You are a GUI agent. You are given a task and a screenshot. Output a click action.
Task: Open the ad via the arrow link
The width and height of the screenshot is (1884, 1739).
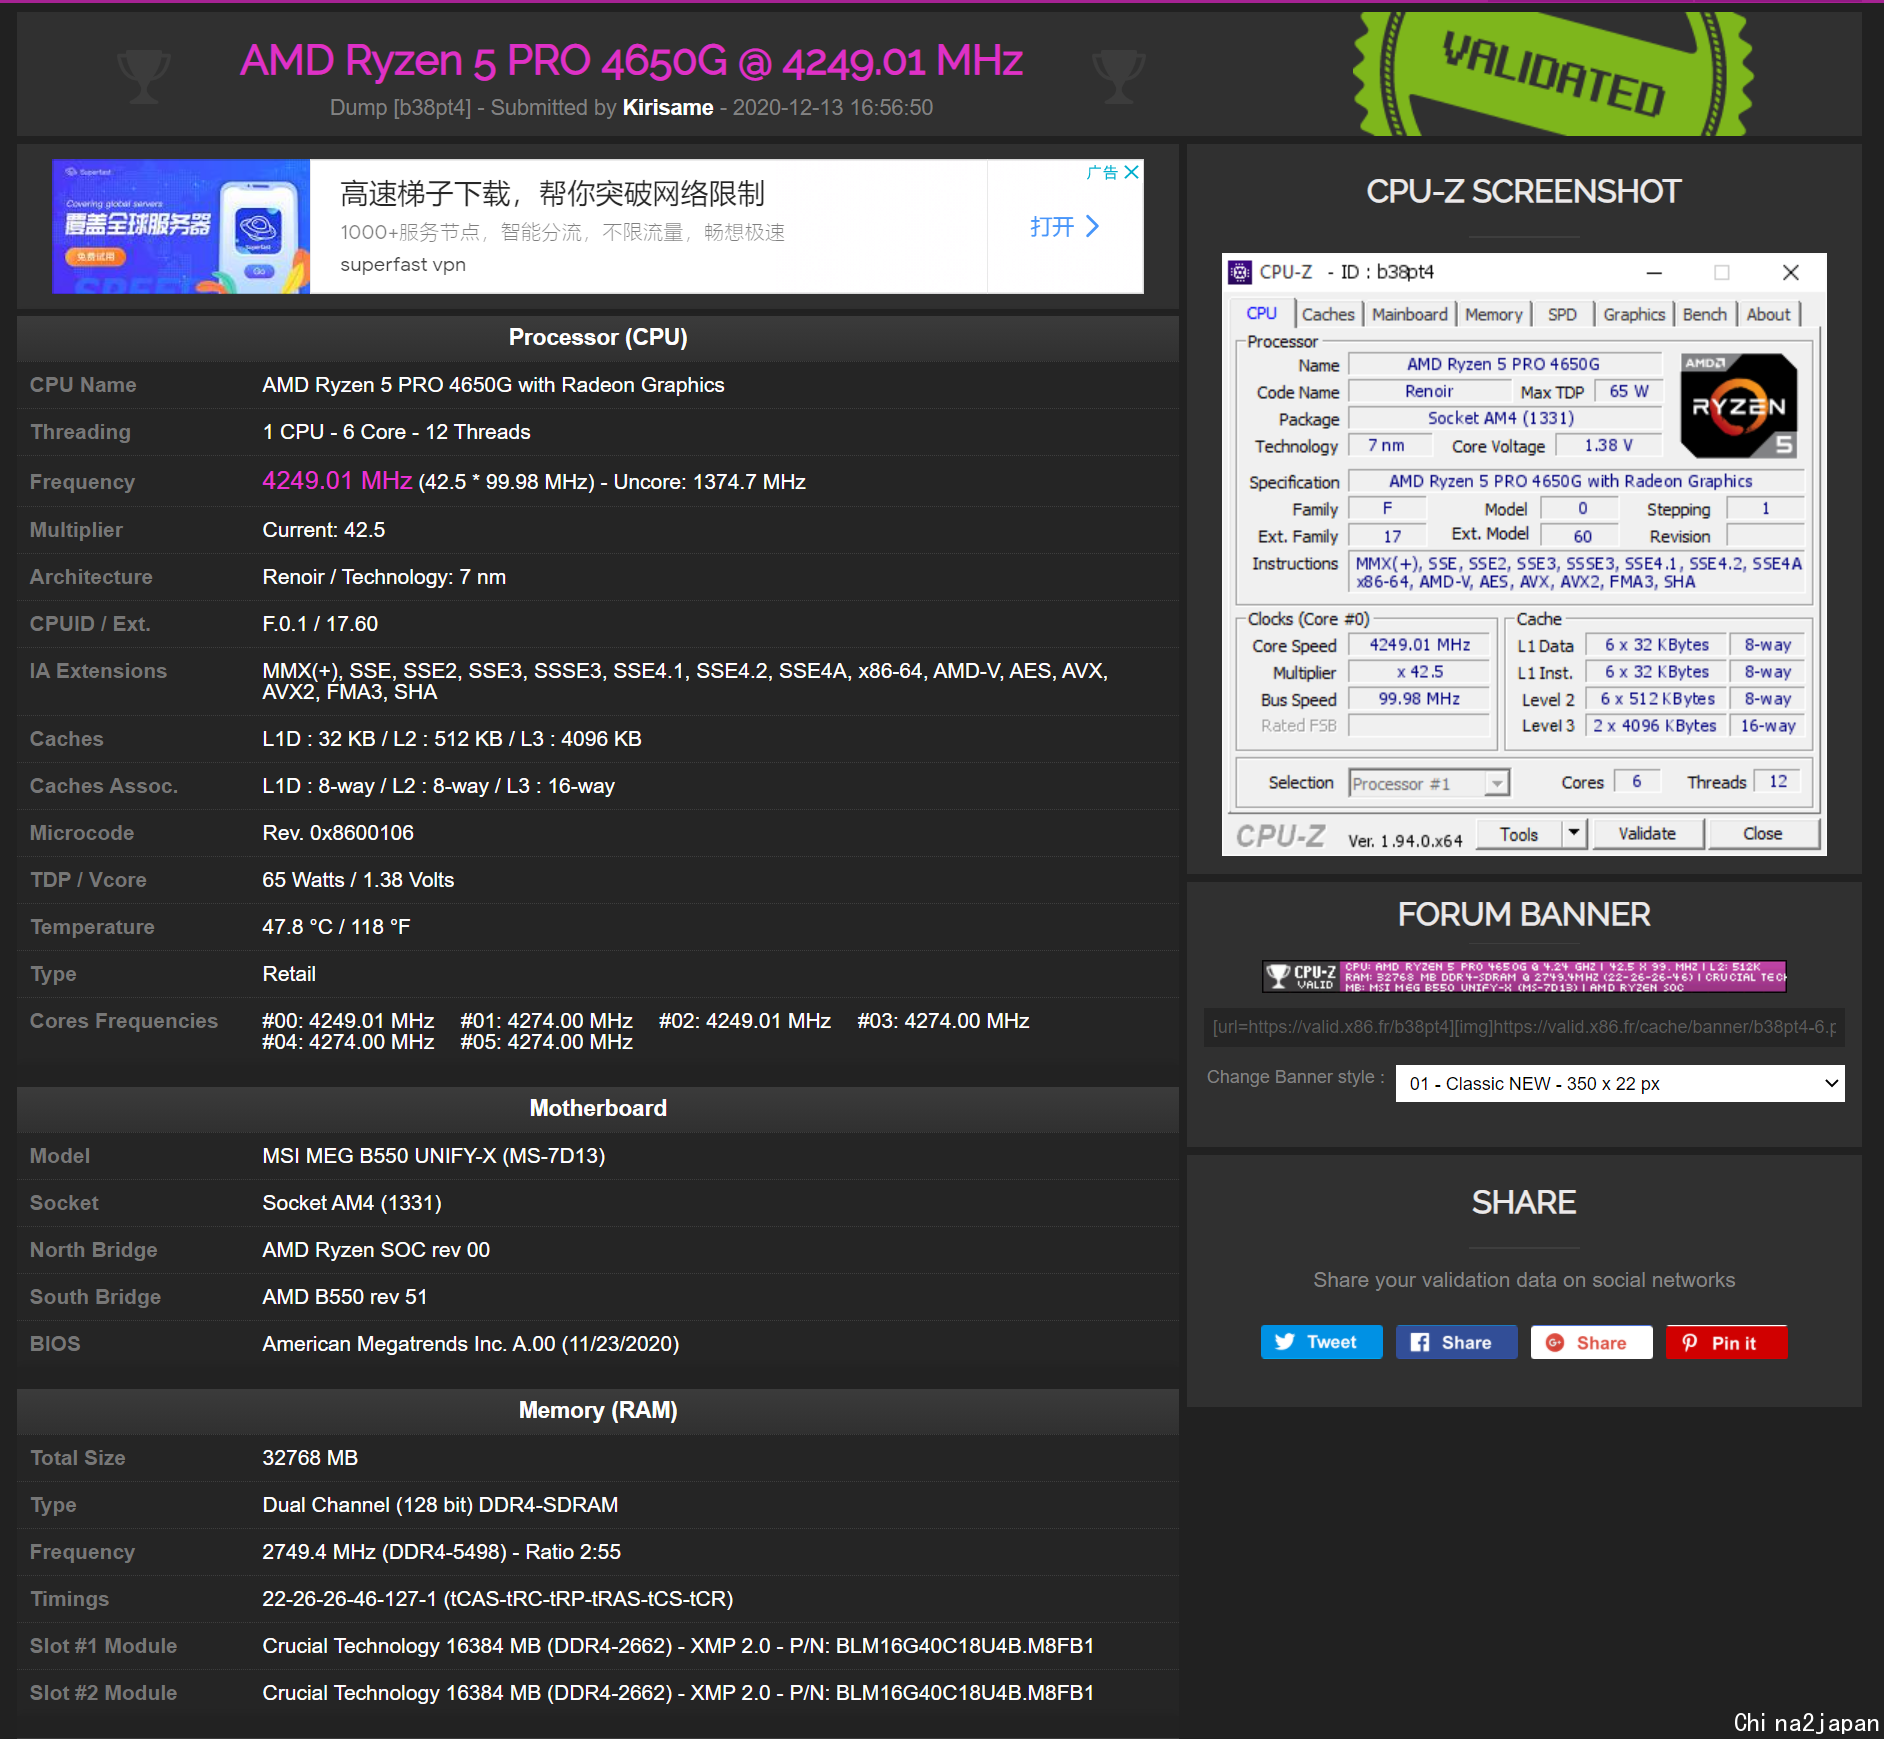(x=1065, y=226)
